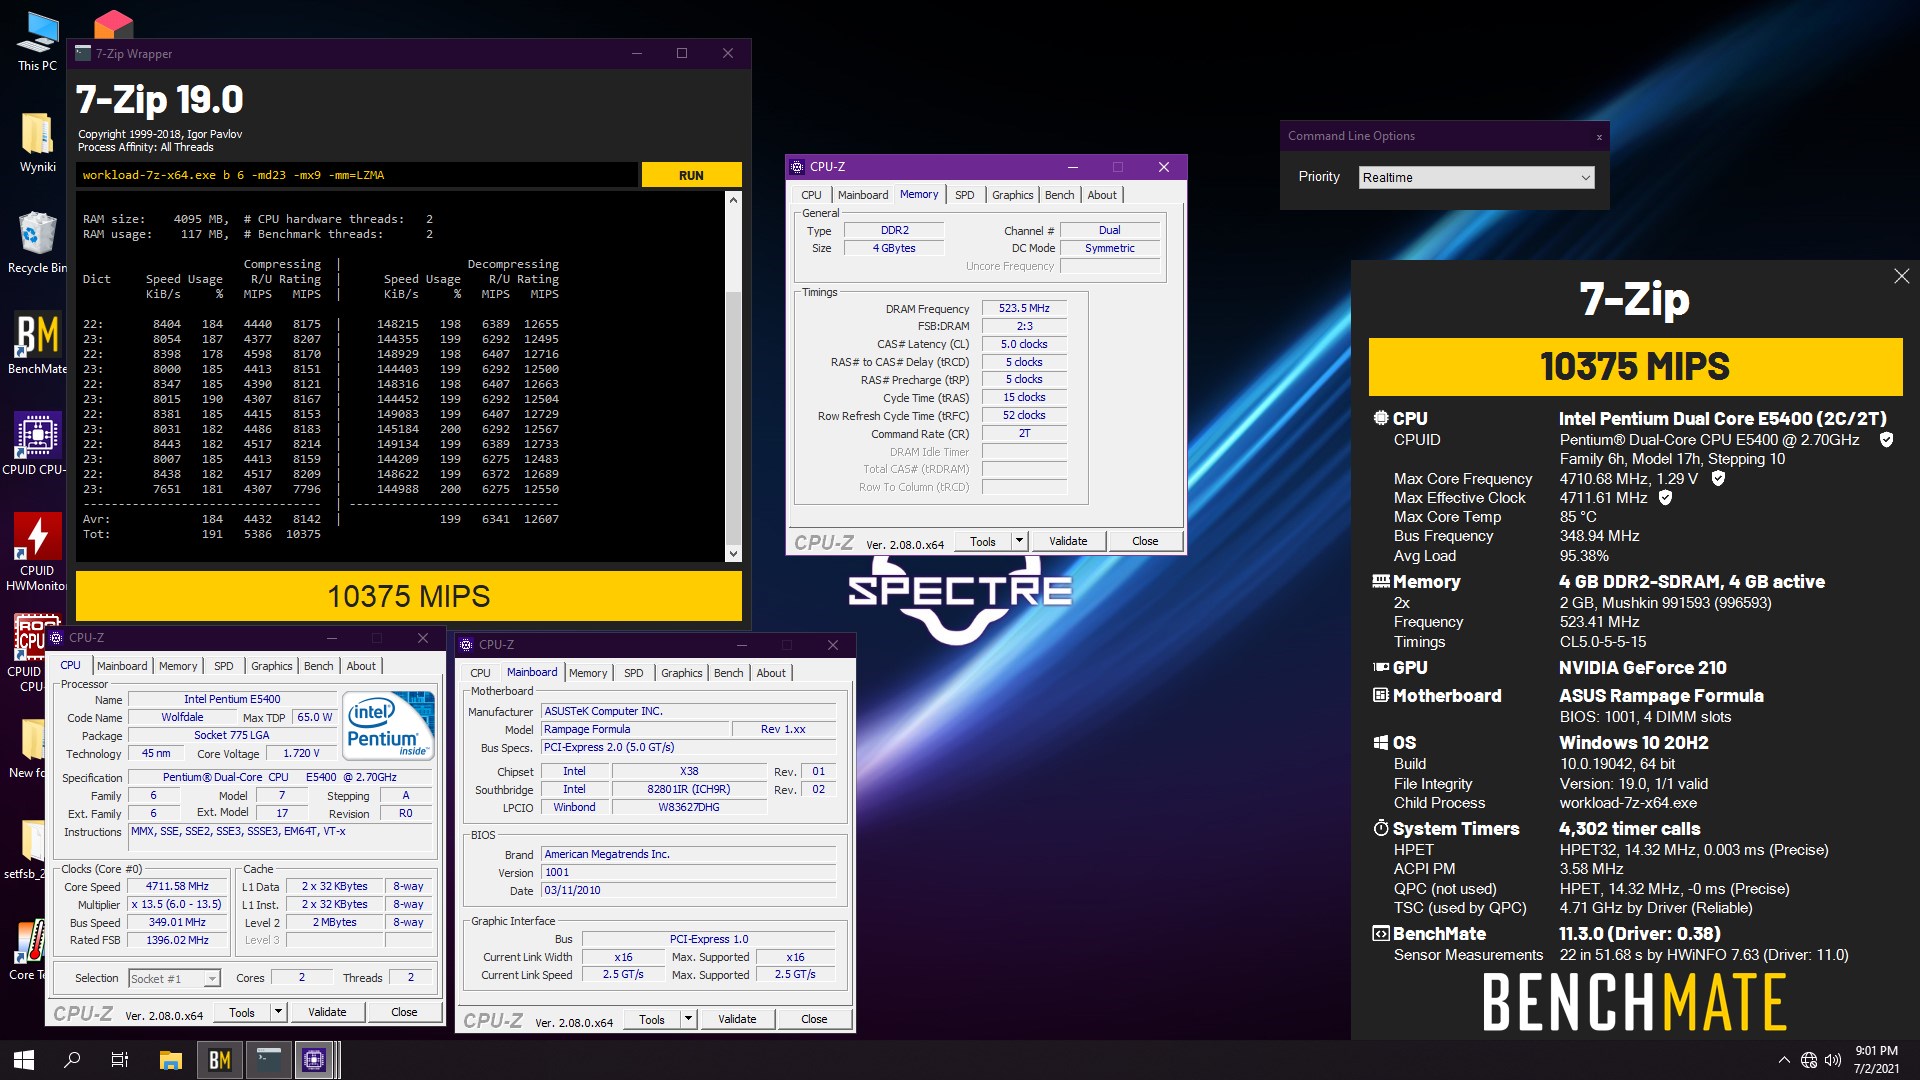The width and height of the screenshot is (1920, 1080).
Task: Click Core Speed value 4711.58 MHz
Action: [177, 887]
